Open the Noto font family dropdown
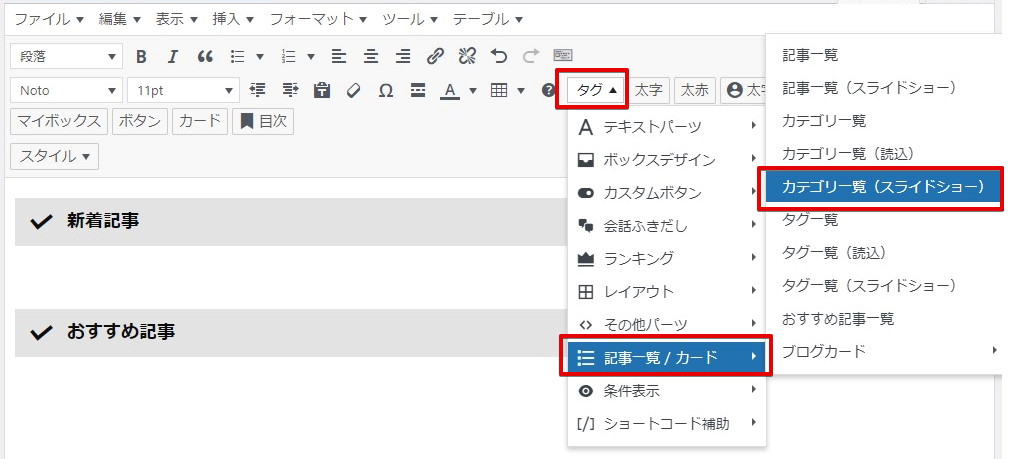 click(66, 91)
